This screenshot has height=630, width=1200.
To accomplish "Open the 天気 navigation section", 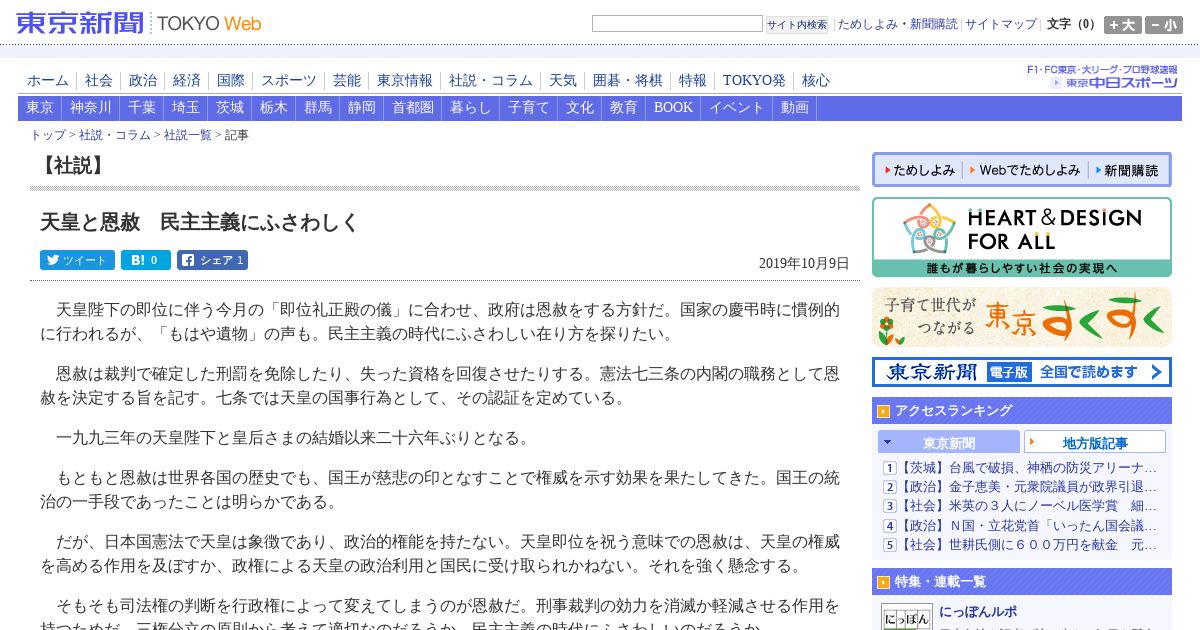I will click(x=563, y=80).
